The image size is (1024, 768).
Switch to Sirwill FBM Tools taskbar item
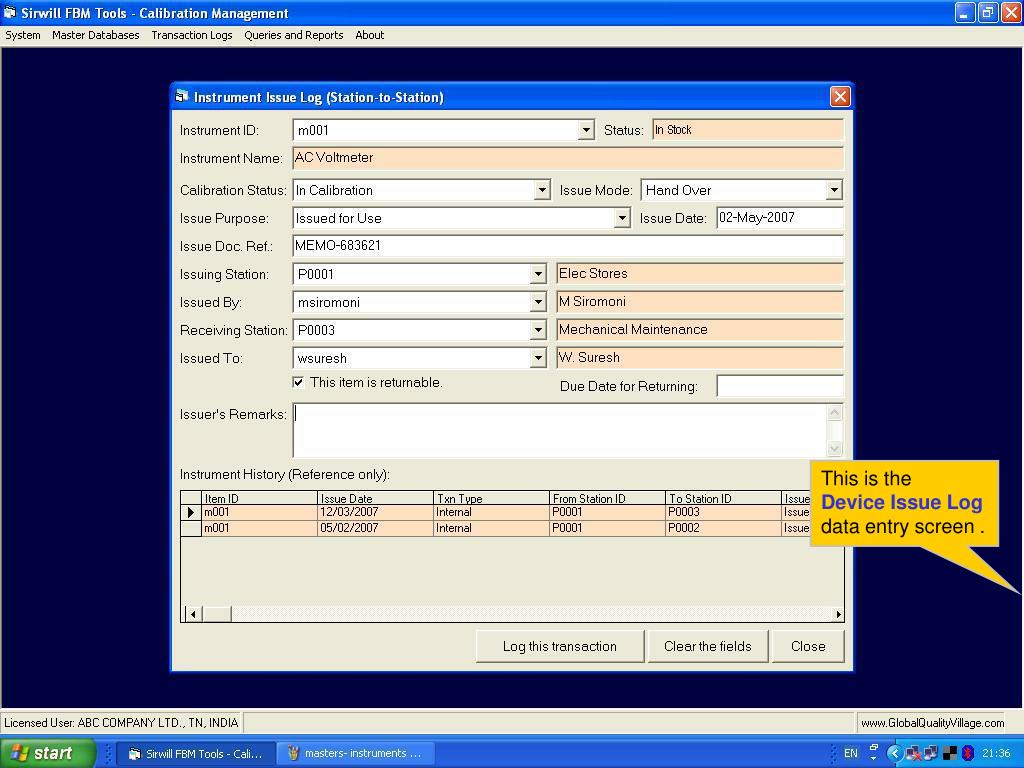(195, 754)
